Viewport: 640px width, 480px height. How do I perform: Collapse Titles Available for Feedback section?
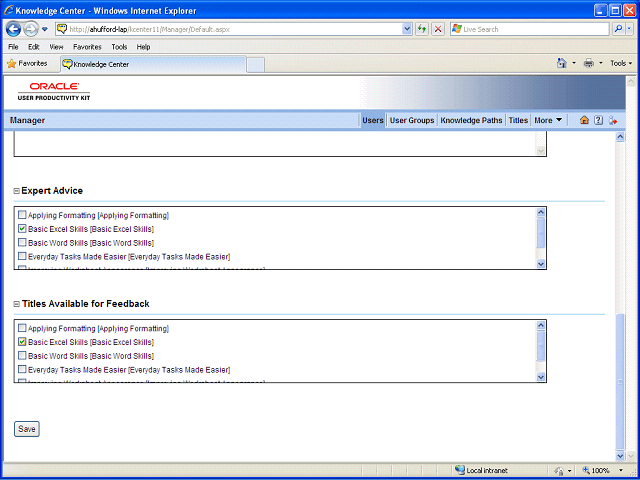point(17,304)
